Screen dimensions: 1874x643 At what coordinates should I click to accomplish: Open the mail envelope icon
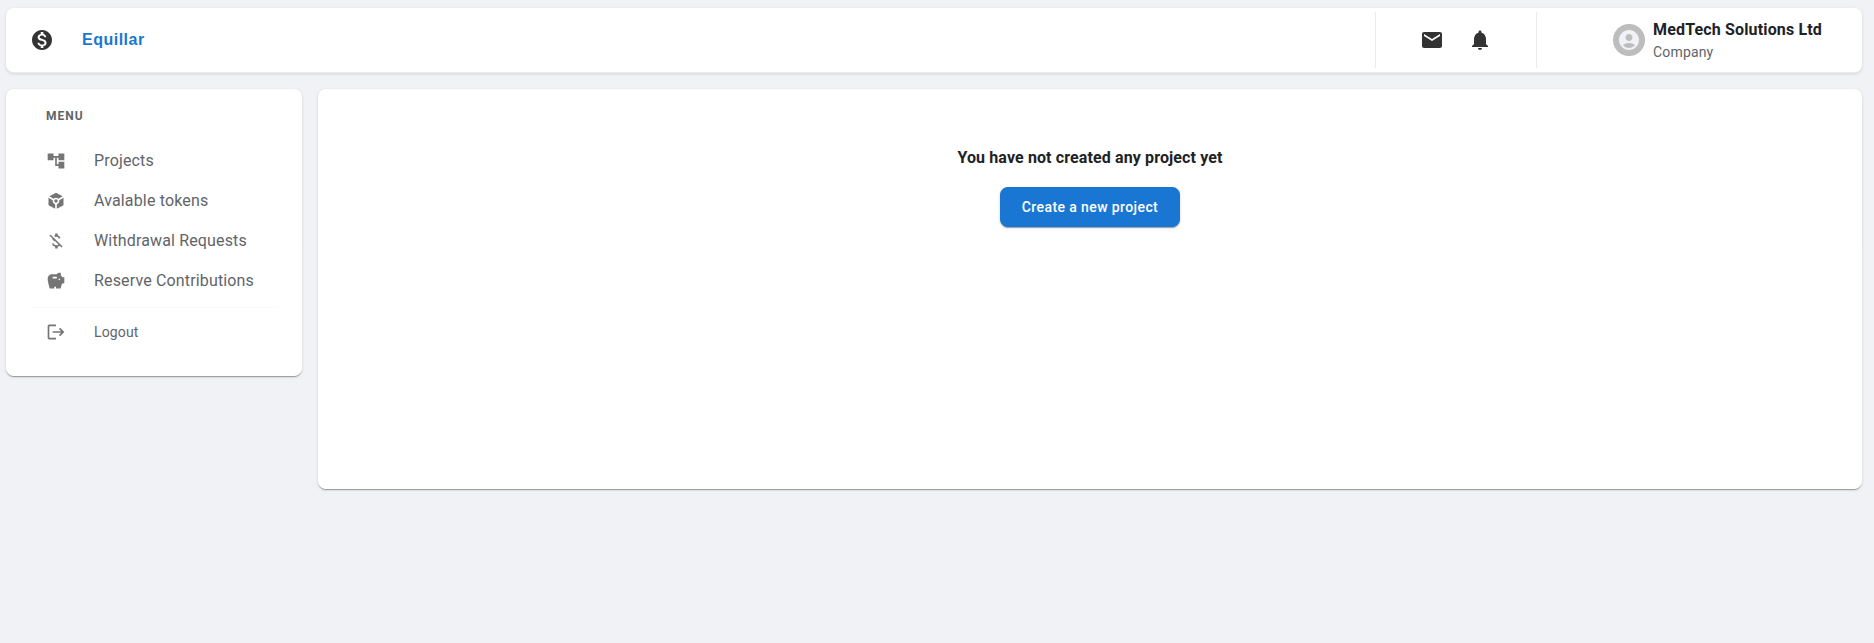tap(1432, 40)
